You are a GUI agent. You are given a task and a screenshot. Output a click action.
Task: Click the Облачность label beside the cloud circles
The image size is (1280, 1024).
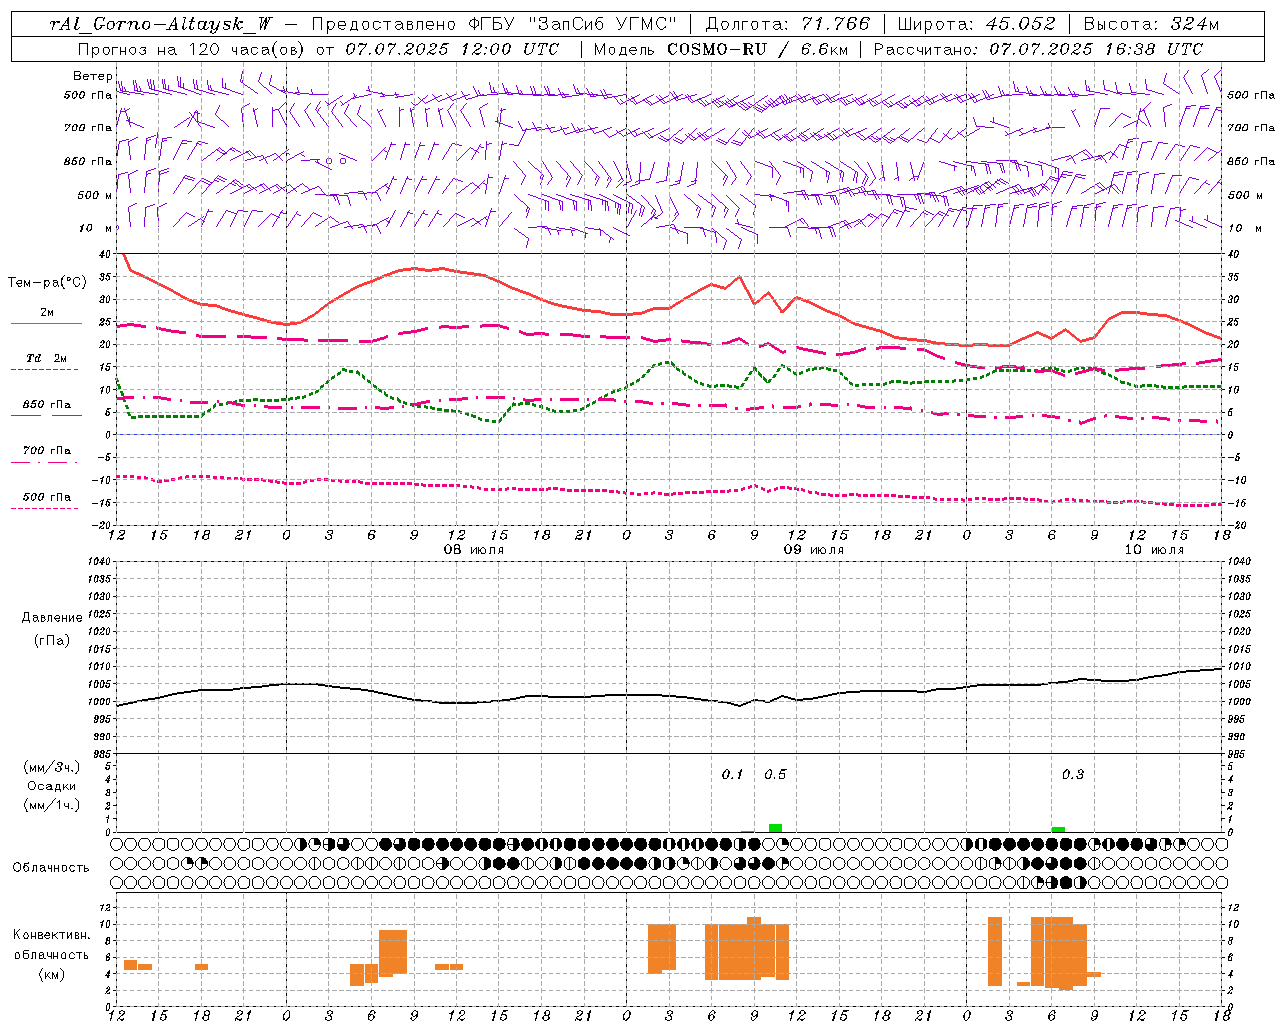coord(51,868)
